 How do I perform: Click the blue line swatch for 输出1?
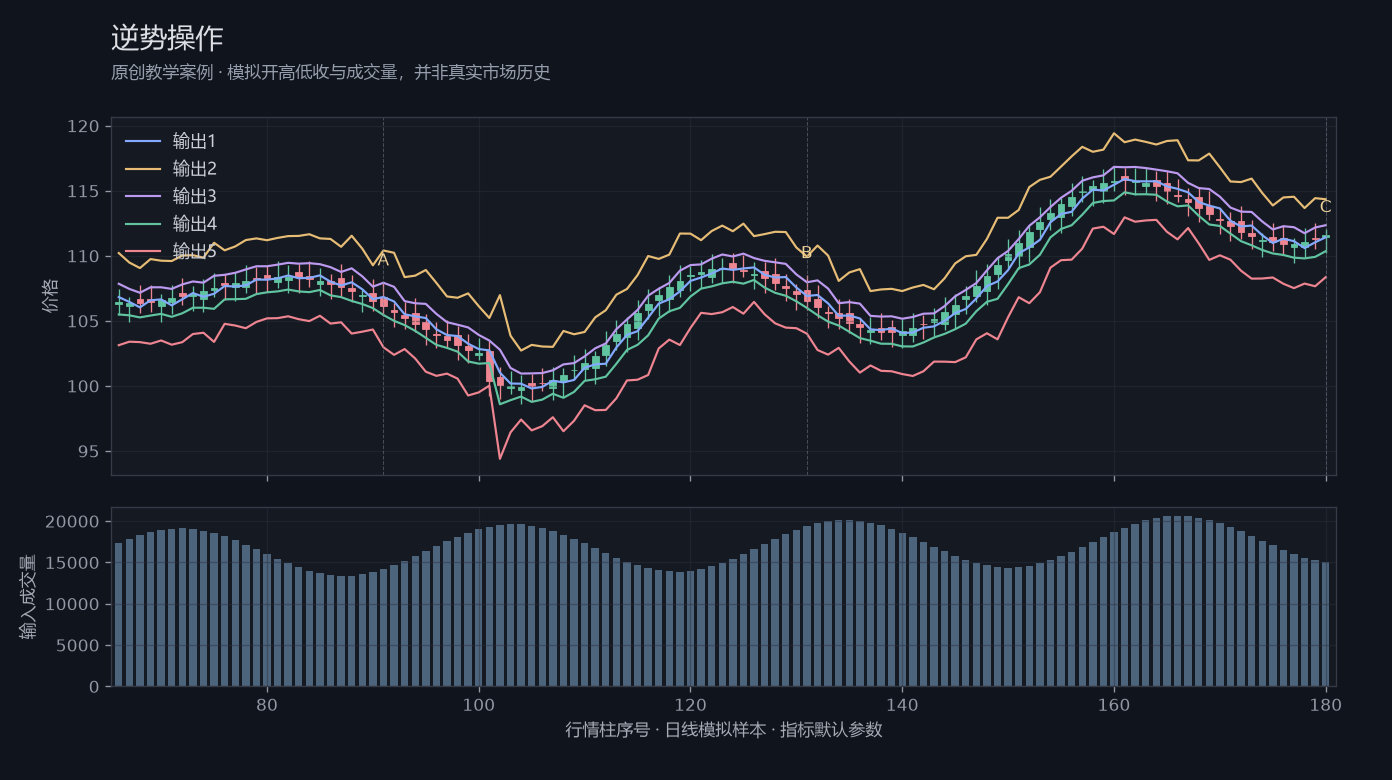pyautogui.click(x=143, y=141)
